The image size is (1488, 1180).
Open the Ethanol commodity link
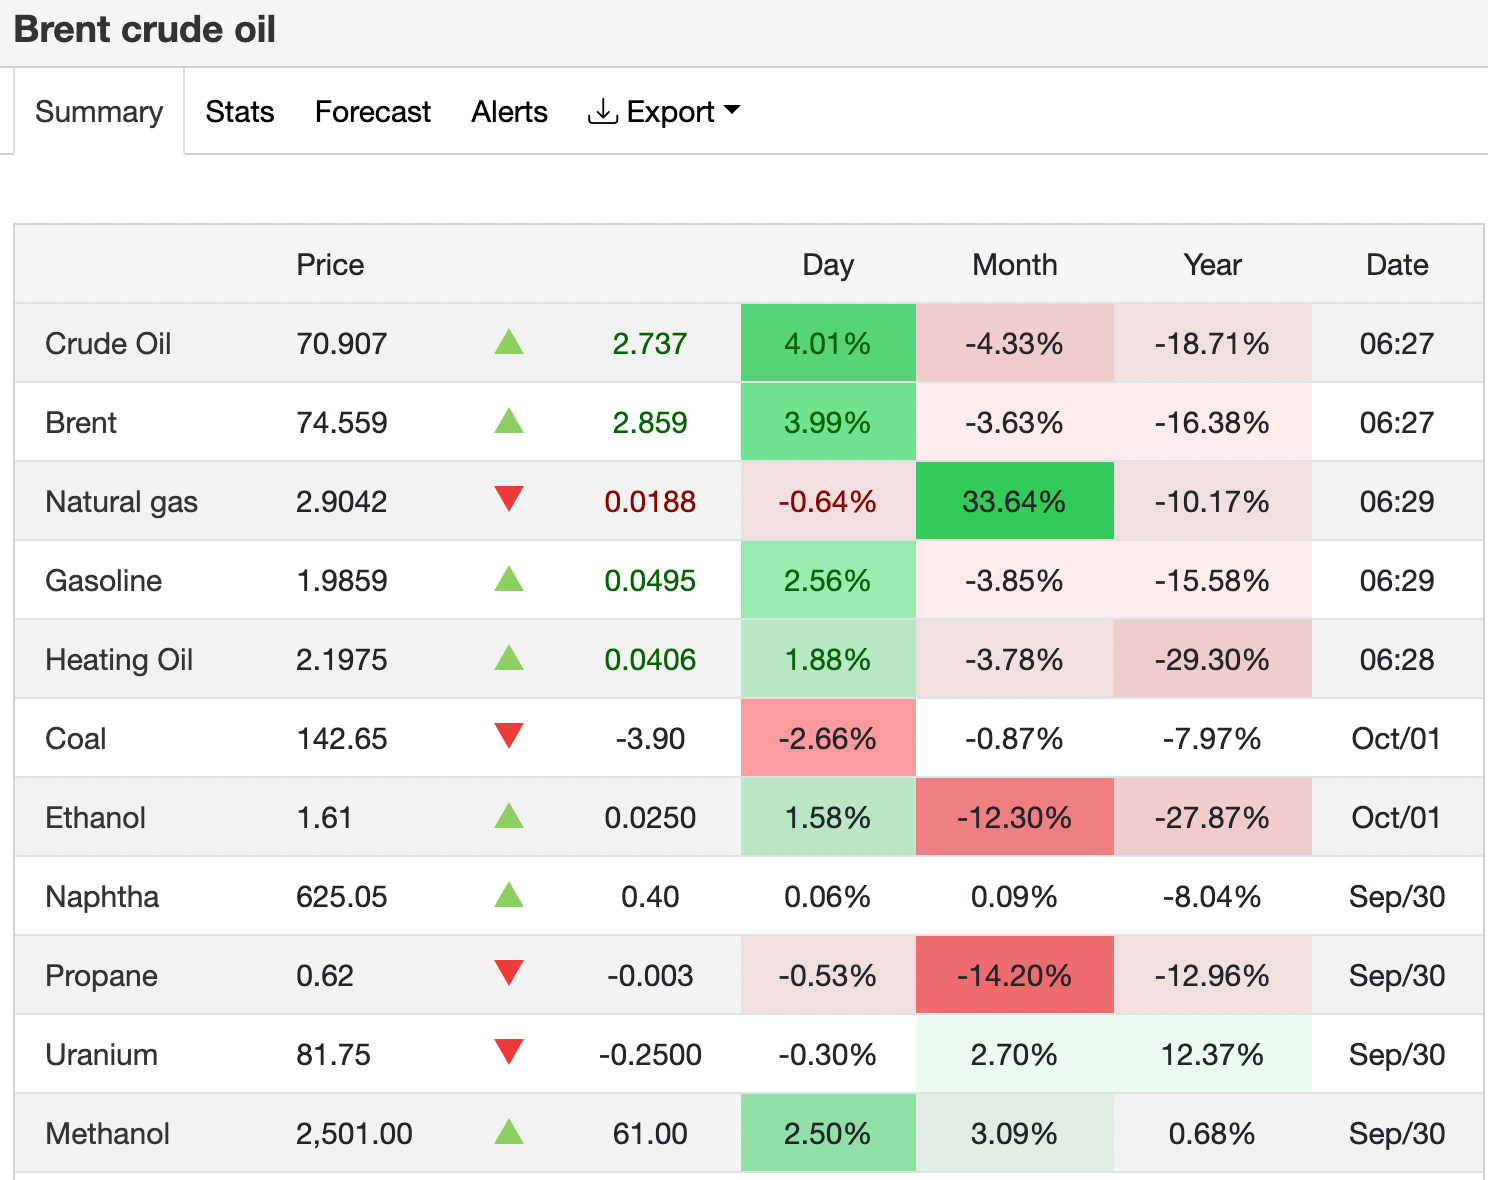click(96, 818)
